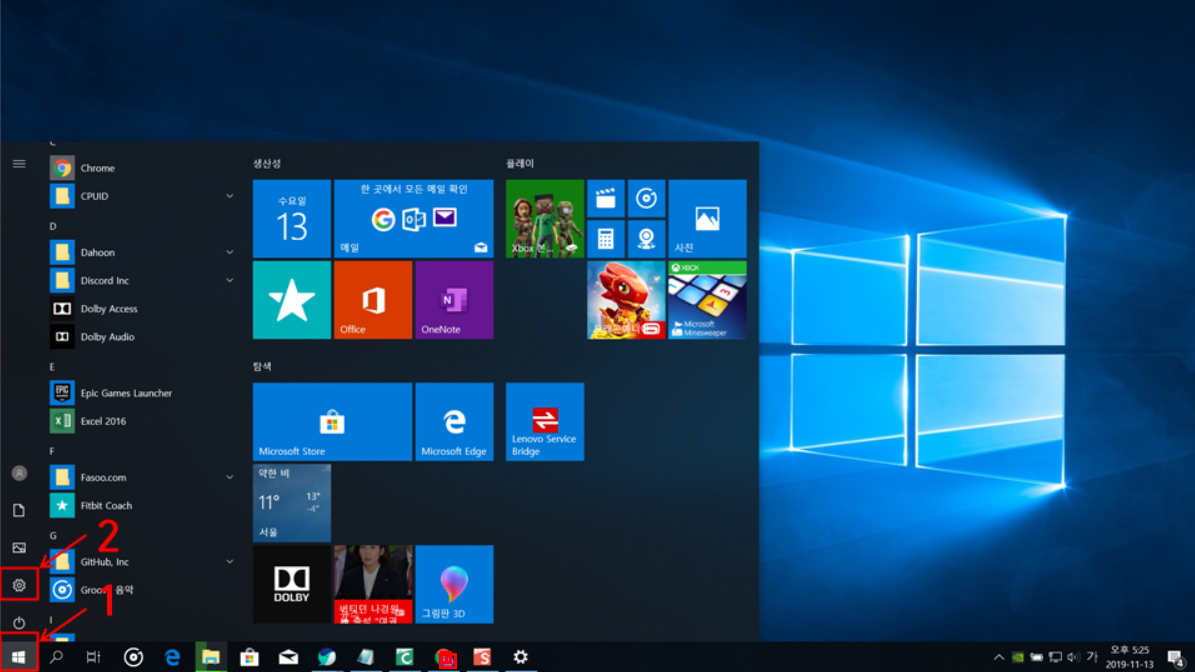Click the battery icon in tray
This screenshot has height=672, width=1195.
(1036, 657)
